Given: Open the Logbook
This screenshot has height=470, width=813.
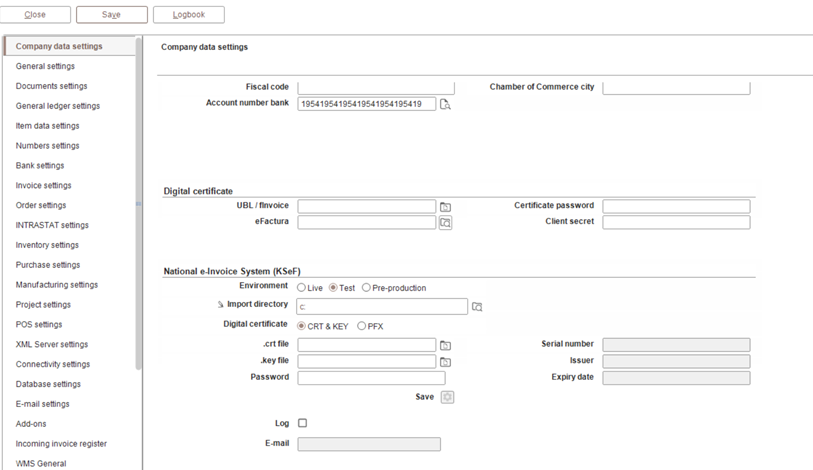Looking at the screenshot, I should coord(189,15).
